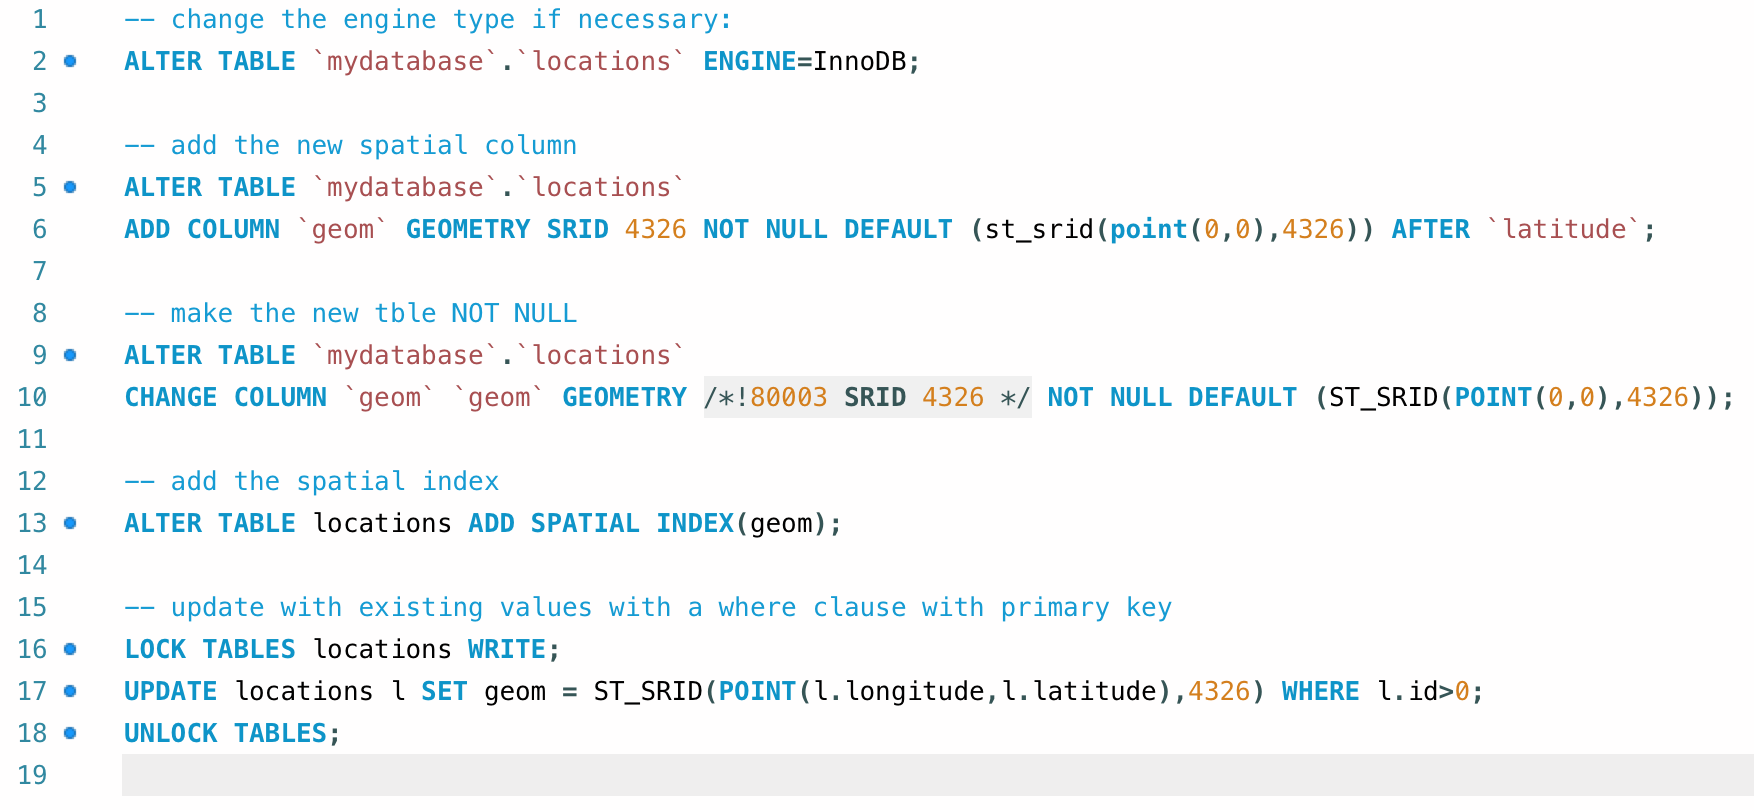Click the uppercase UPDATE keyword on line 17

pyautogui.click(x=171, y=691)
